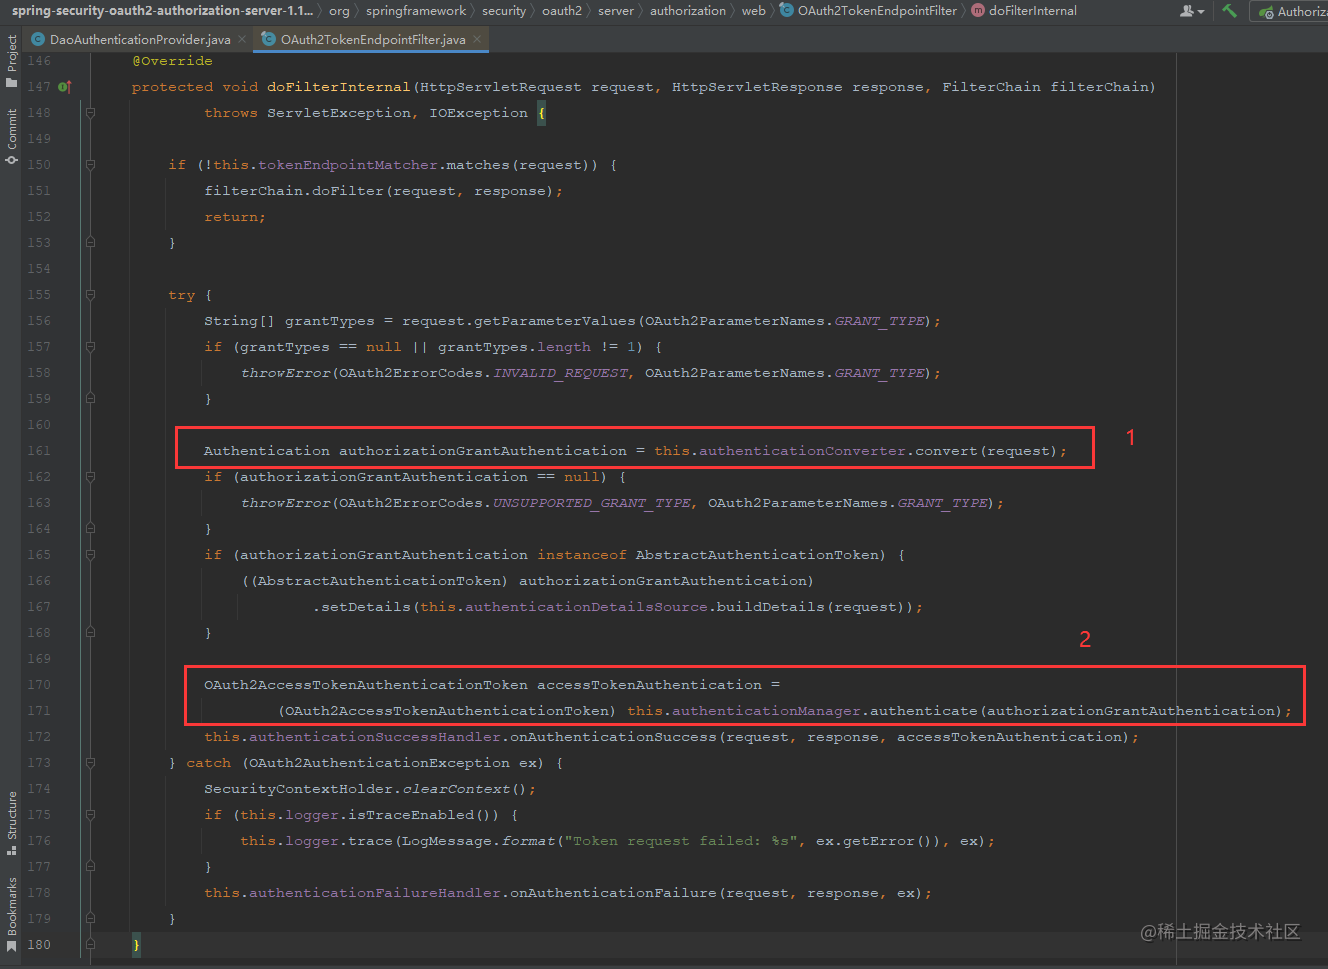Close the DaoAuthenticationProvider.java tab
The width and height of the screenshot is (1328, 969).
243,39
